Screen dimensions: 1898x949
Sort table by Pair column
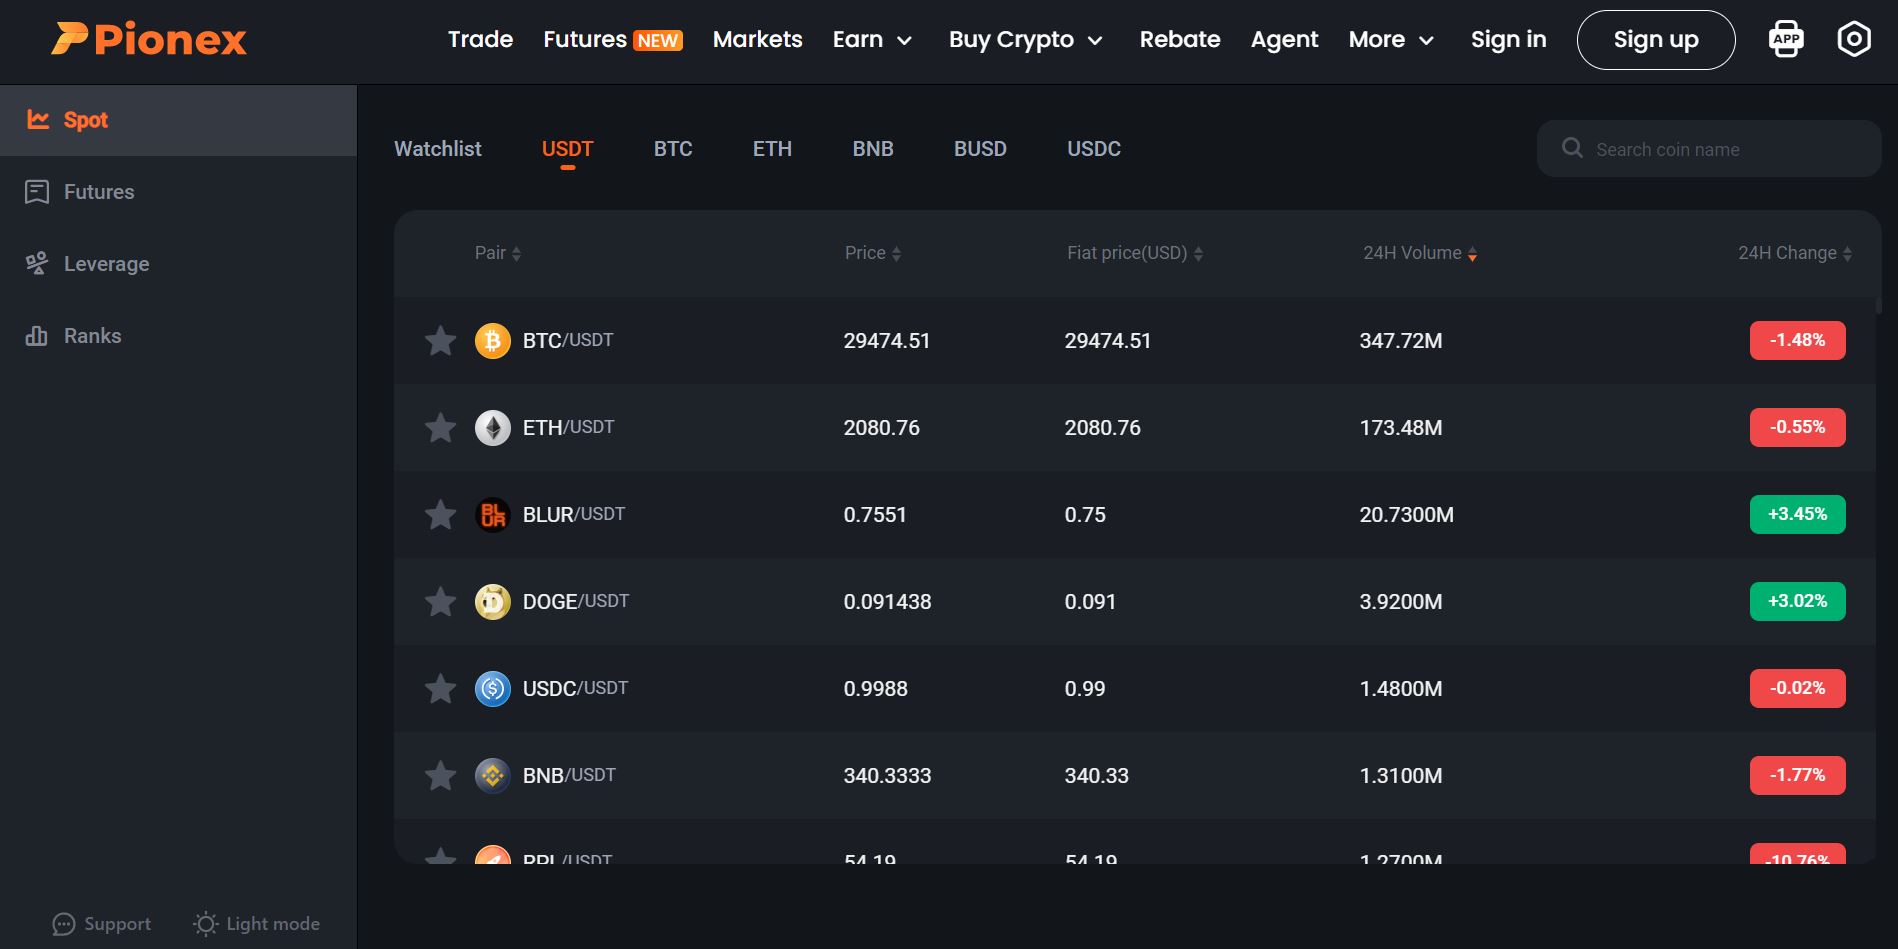[x=498, y=253]
